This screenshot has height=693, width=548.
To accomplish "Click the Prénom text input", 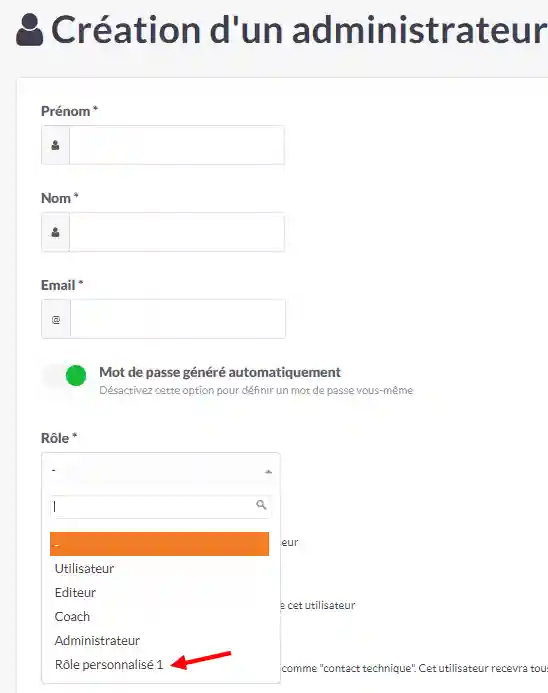I will click(177, 145).
